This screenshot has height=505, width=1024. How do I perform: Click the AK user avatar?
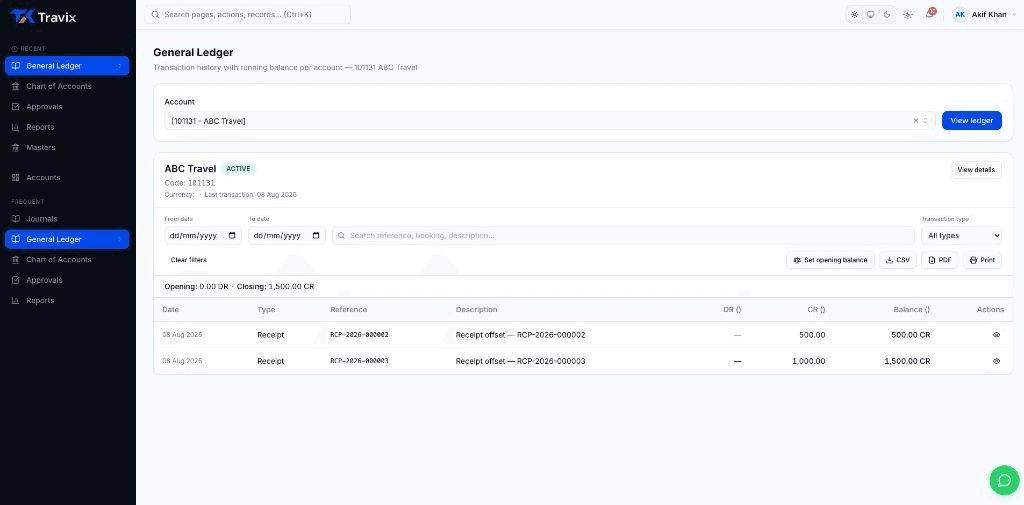[x=960, y=14]
